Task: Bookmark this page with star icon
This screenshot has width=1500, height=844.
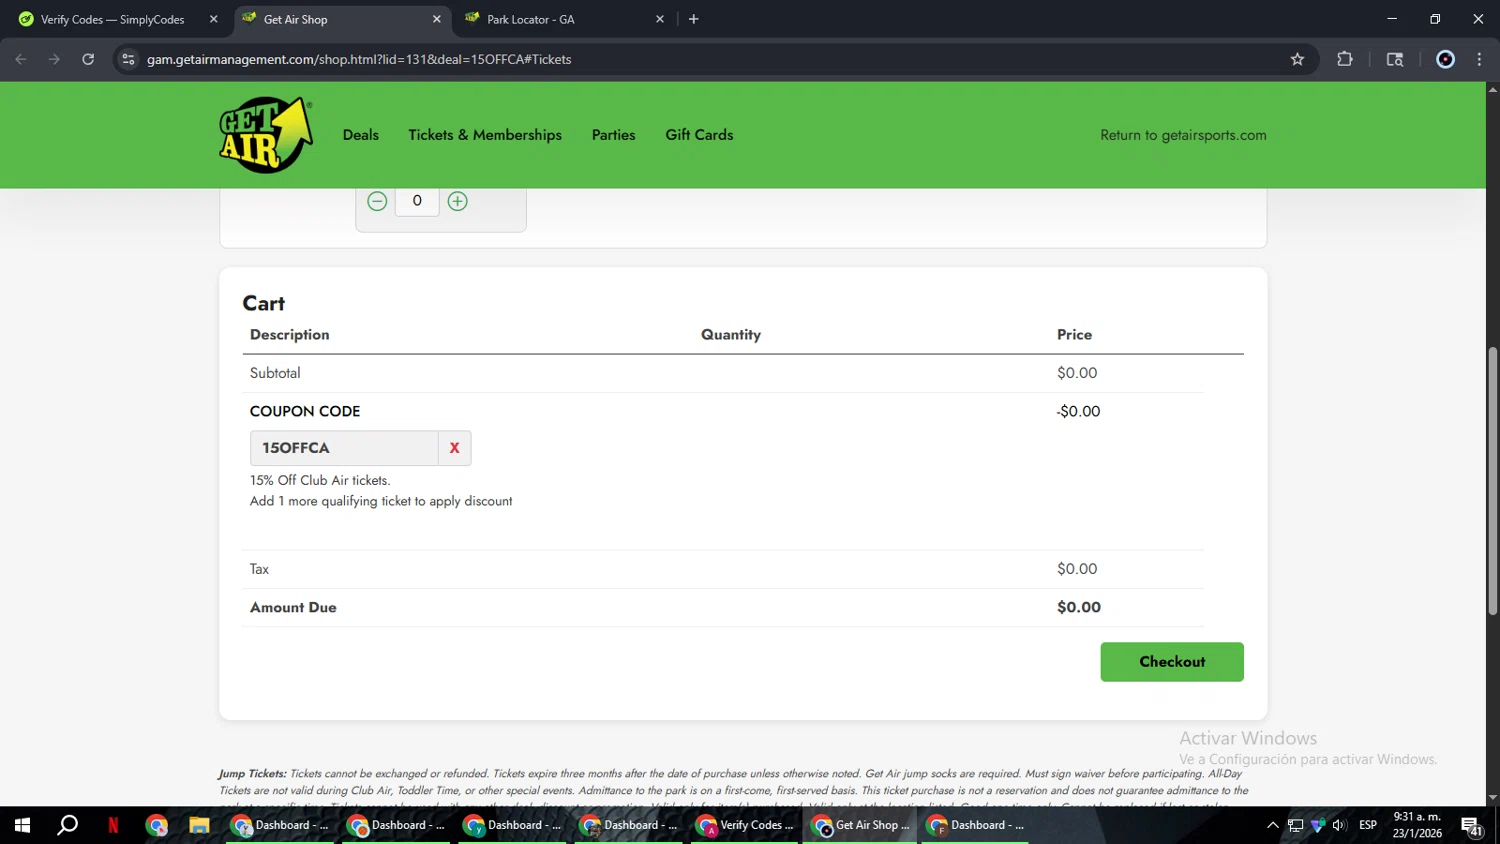Action: [x=1297, y=59]
